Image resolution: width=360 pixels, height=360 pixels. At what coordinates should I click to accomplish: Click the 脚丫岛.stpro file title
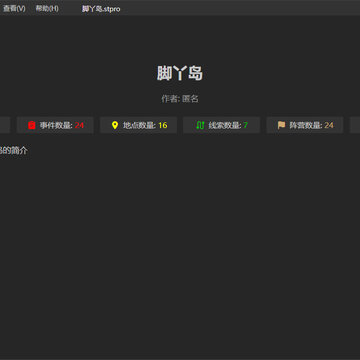(101, 9)
